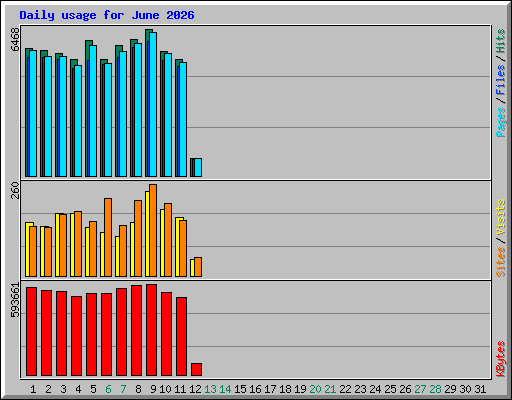Click day 30 on the x-axis
The width and height of the screenshot is (512, 400).
tap(465, 389)
